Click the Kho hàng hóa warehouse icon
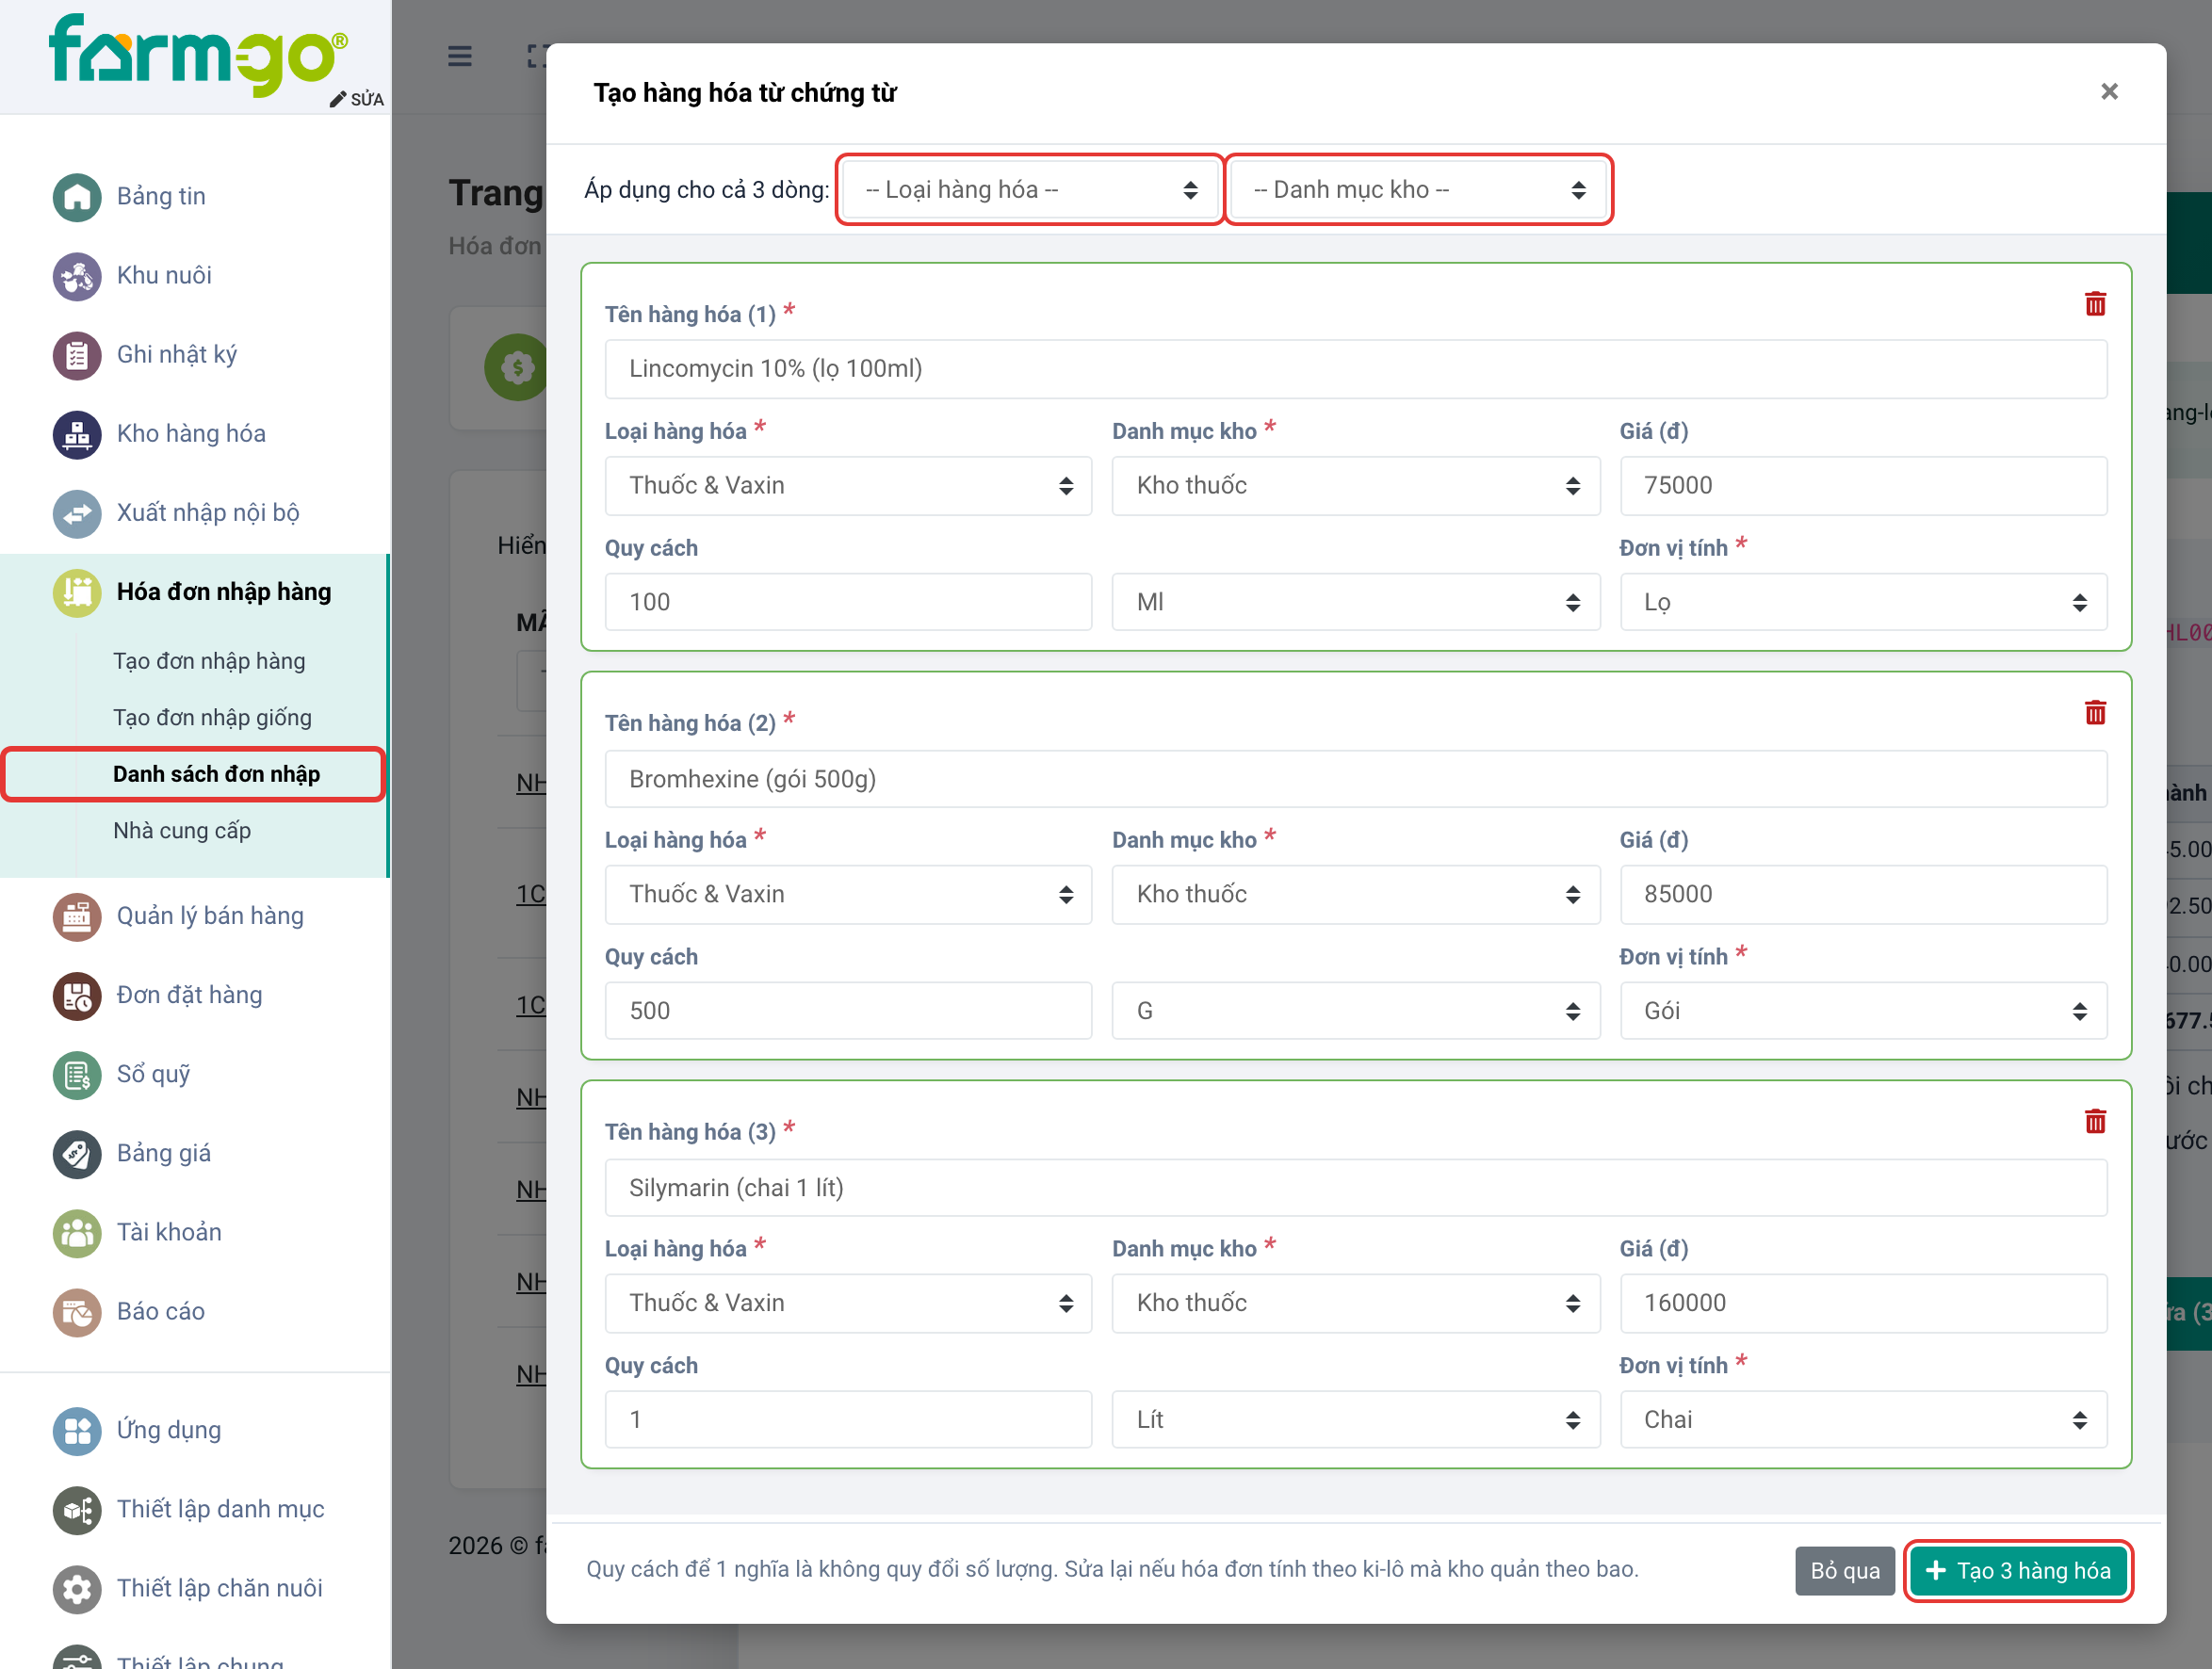The image size is (2212, 1669). coord(77,434)
